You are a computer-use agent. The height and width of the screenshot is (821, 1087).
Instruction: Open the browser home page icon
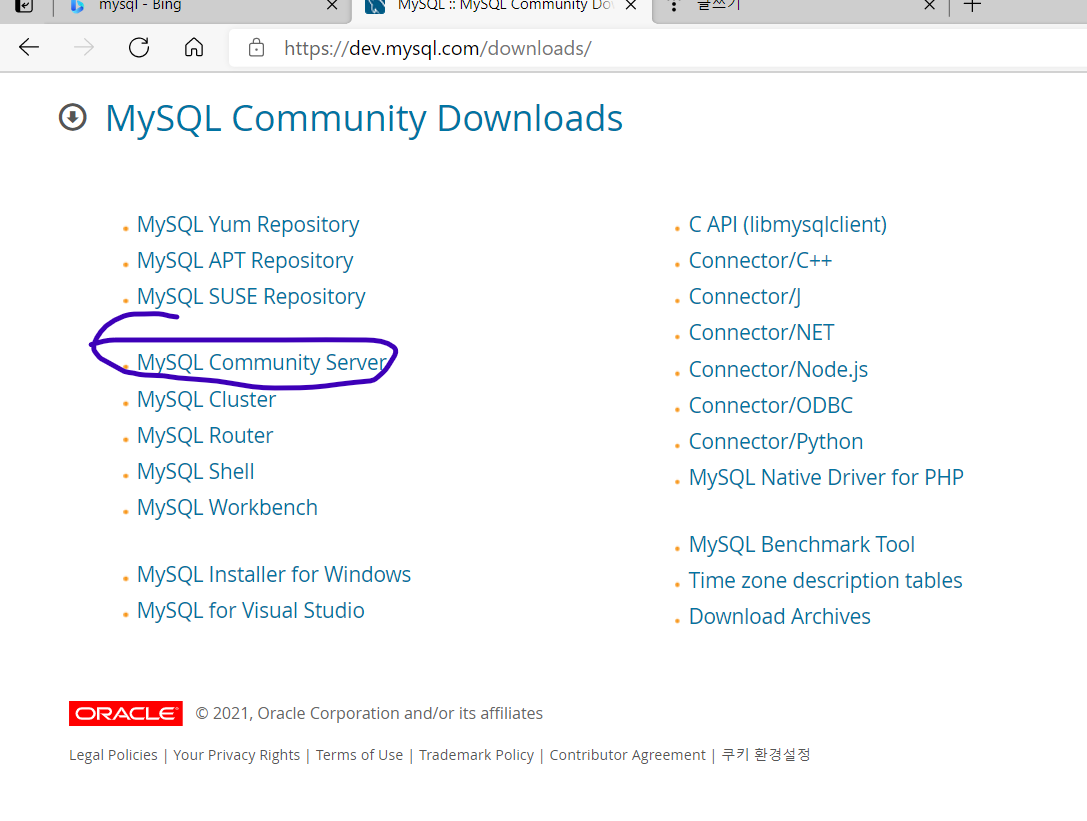point(194,47)
